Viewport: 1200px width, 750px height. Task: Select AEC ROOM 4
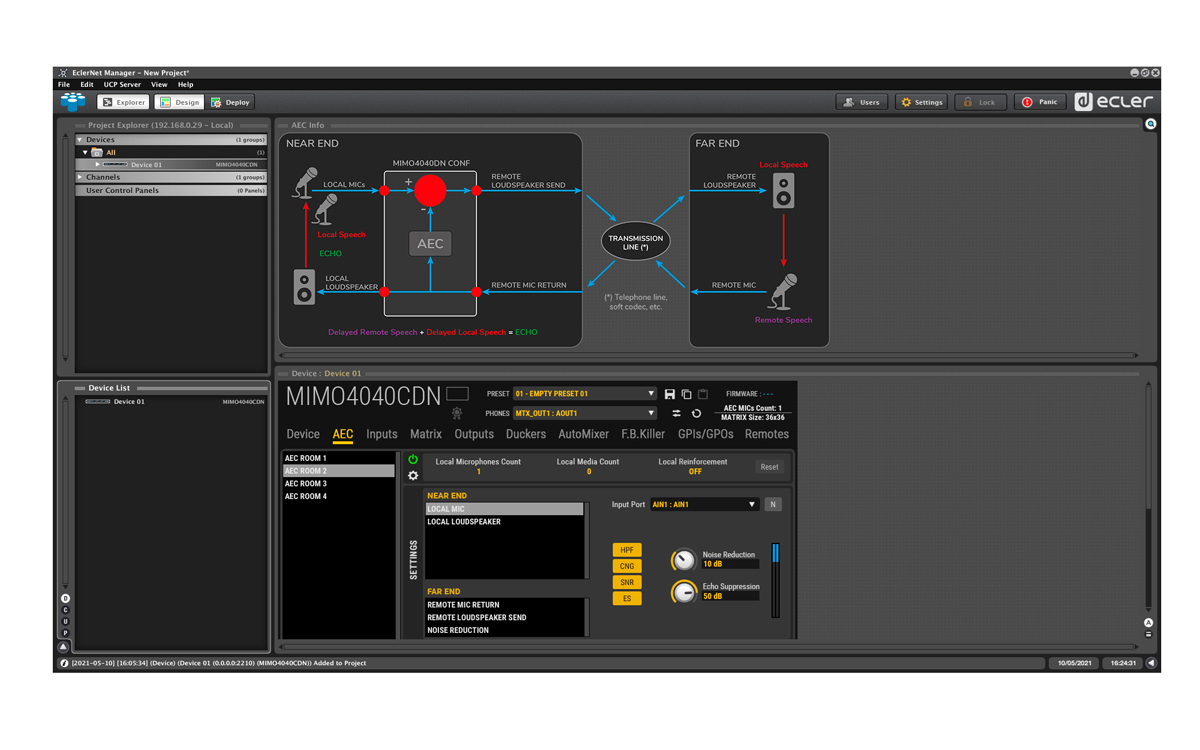[x=339, y=496]
